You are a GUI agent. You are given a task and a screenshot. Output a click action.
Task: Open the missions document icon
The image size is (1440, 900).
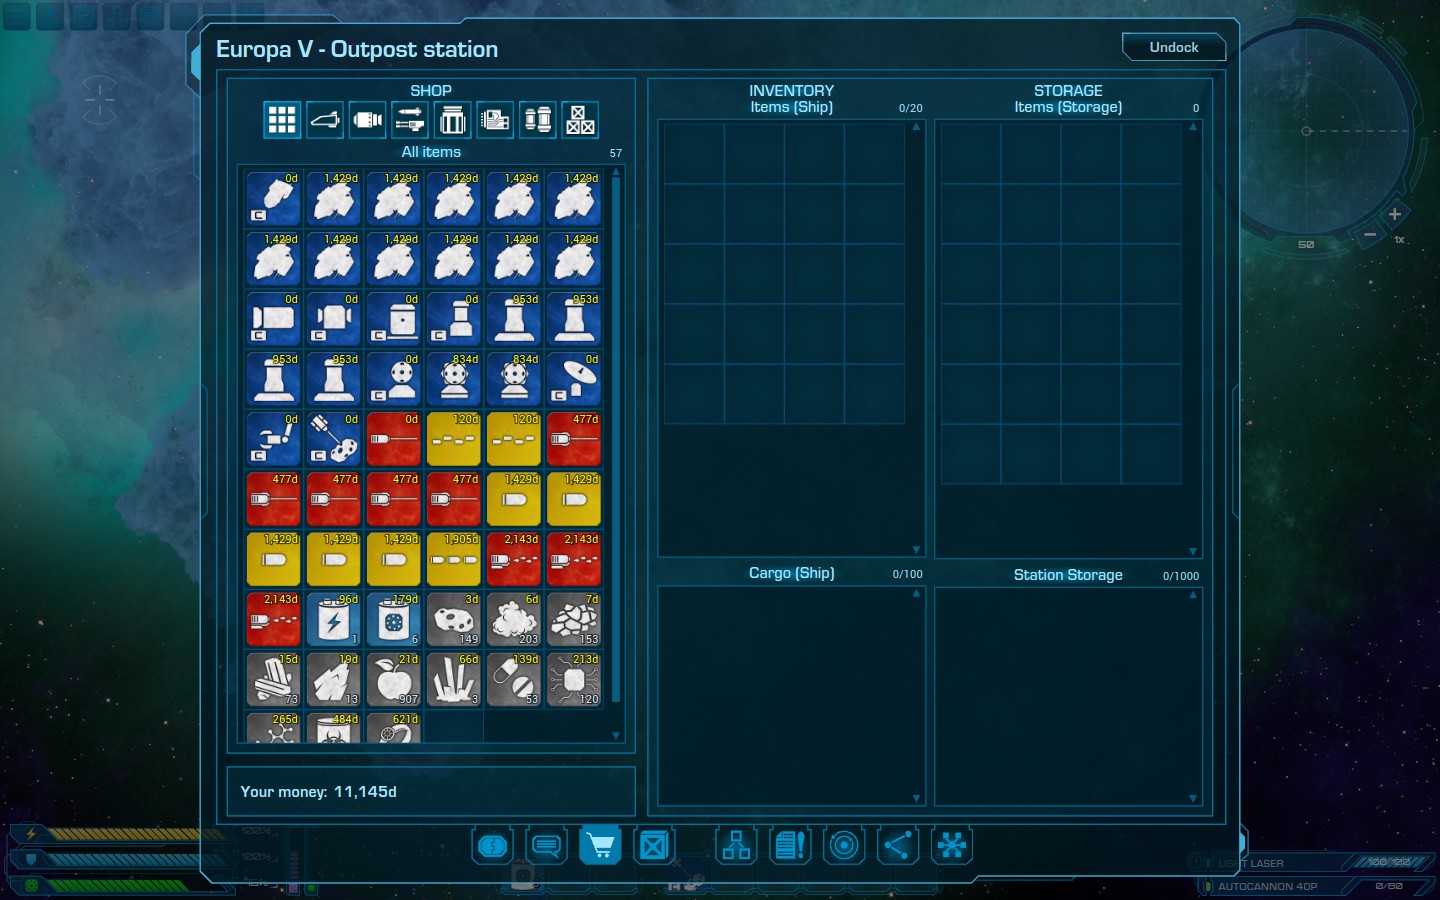click(x=790, y=847)
